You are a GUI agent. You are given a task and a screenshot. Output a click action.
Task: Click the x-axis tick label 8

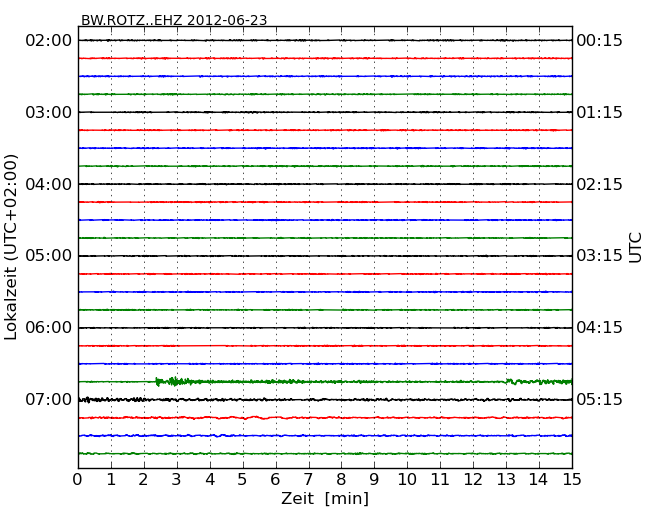click(x=341, y=479)
